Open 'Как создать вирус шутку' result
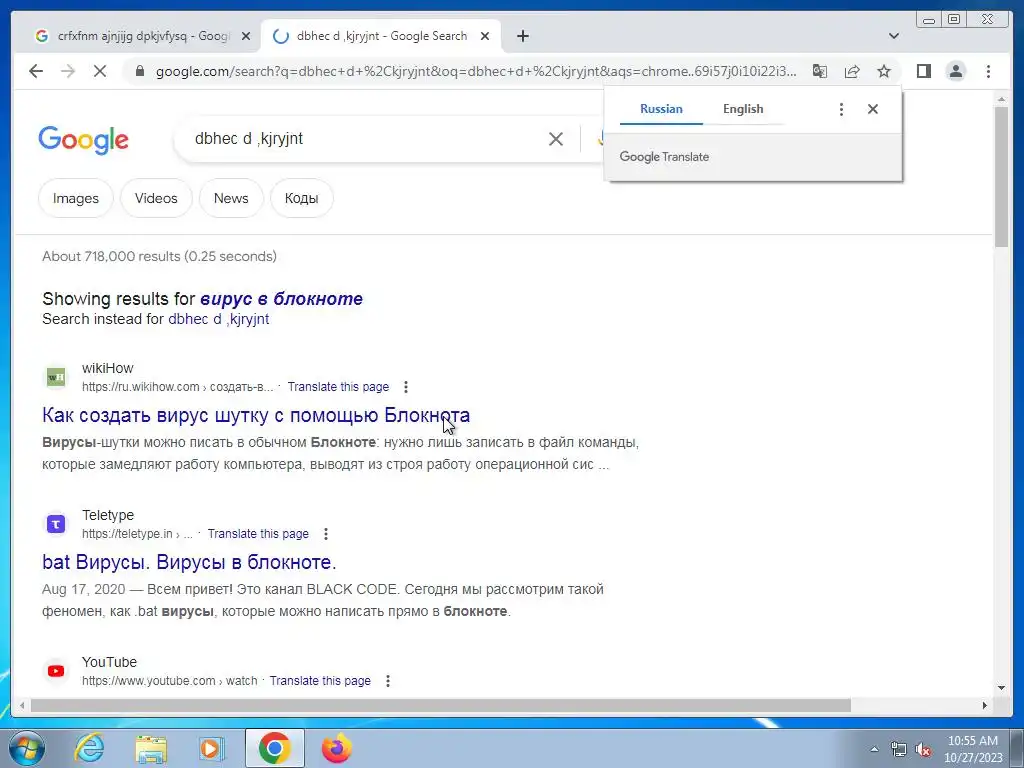 pyautogui.click(x=256, y=415)
